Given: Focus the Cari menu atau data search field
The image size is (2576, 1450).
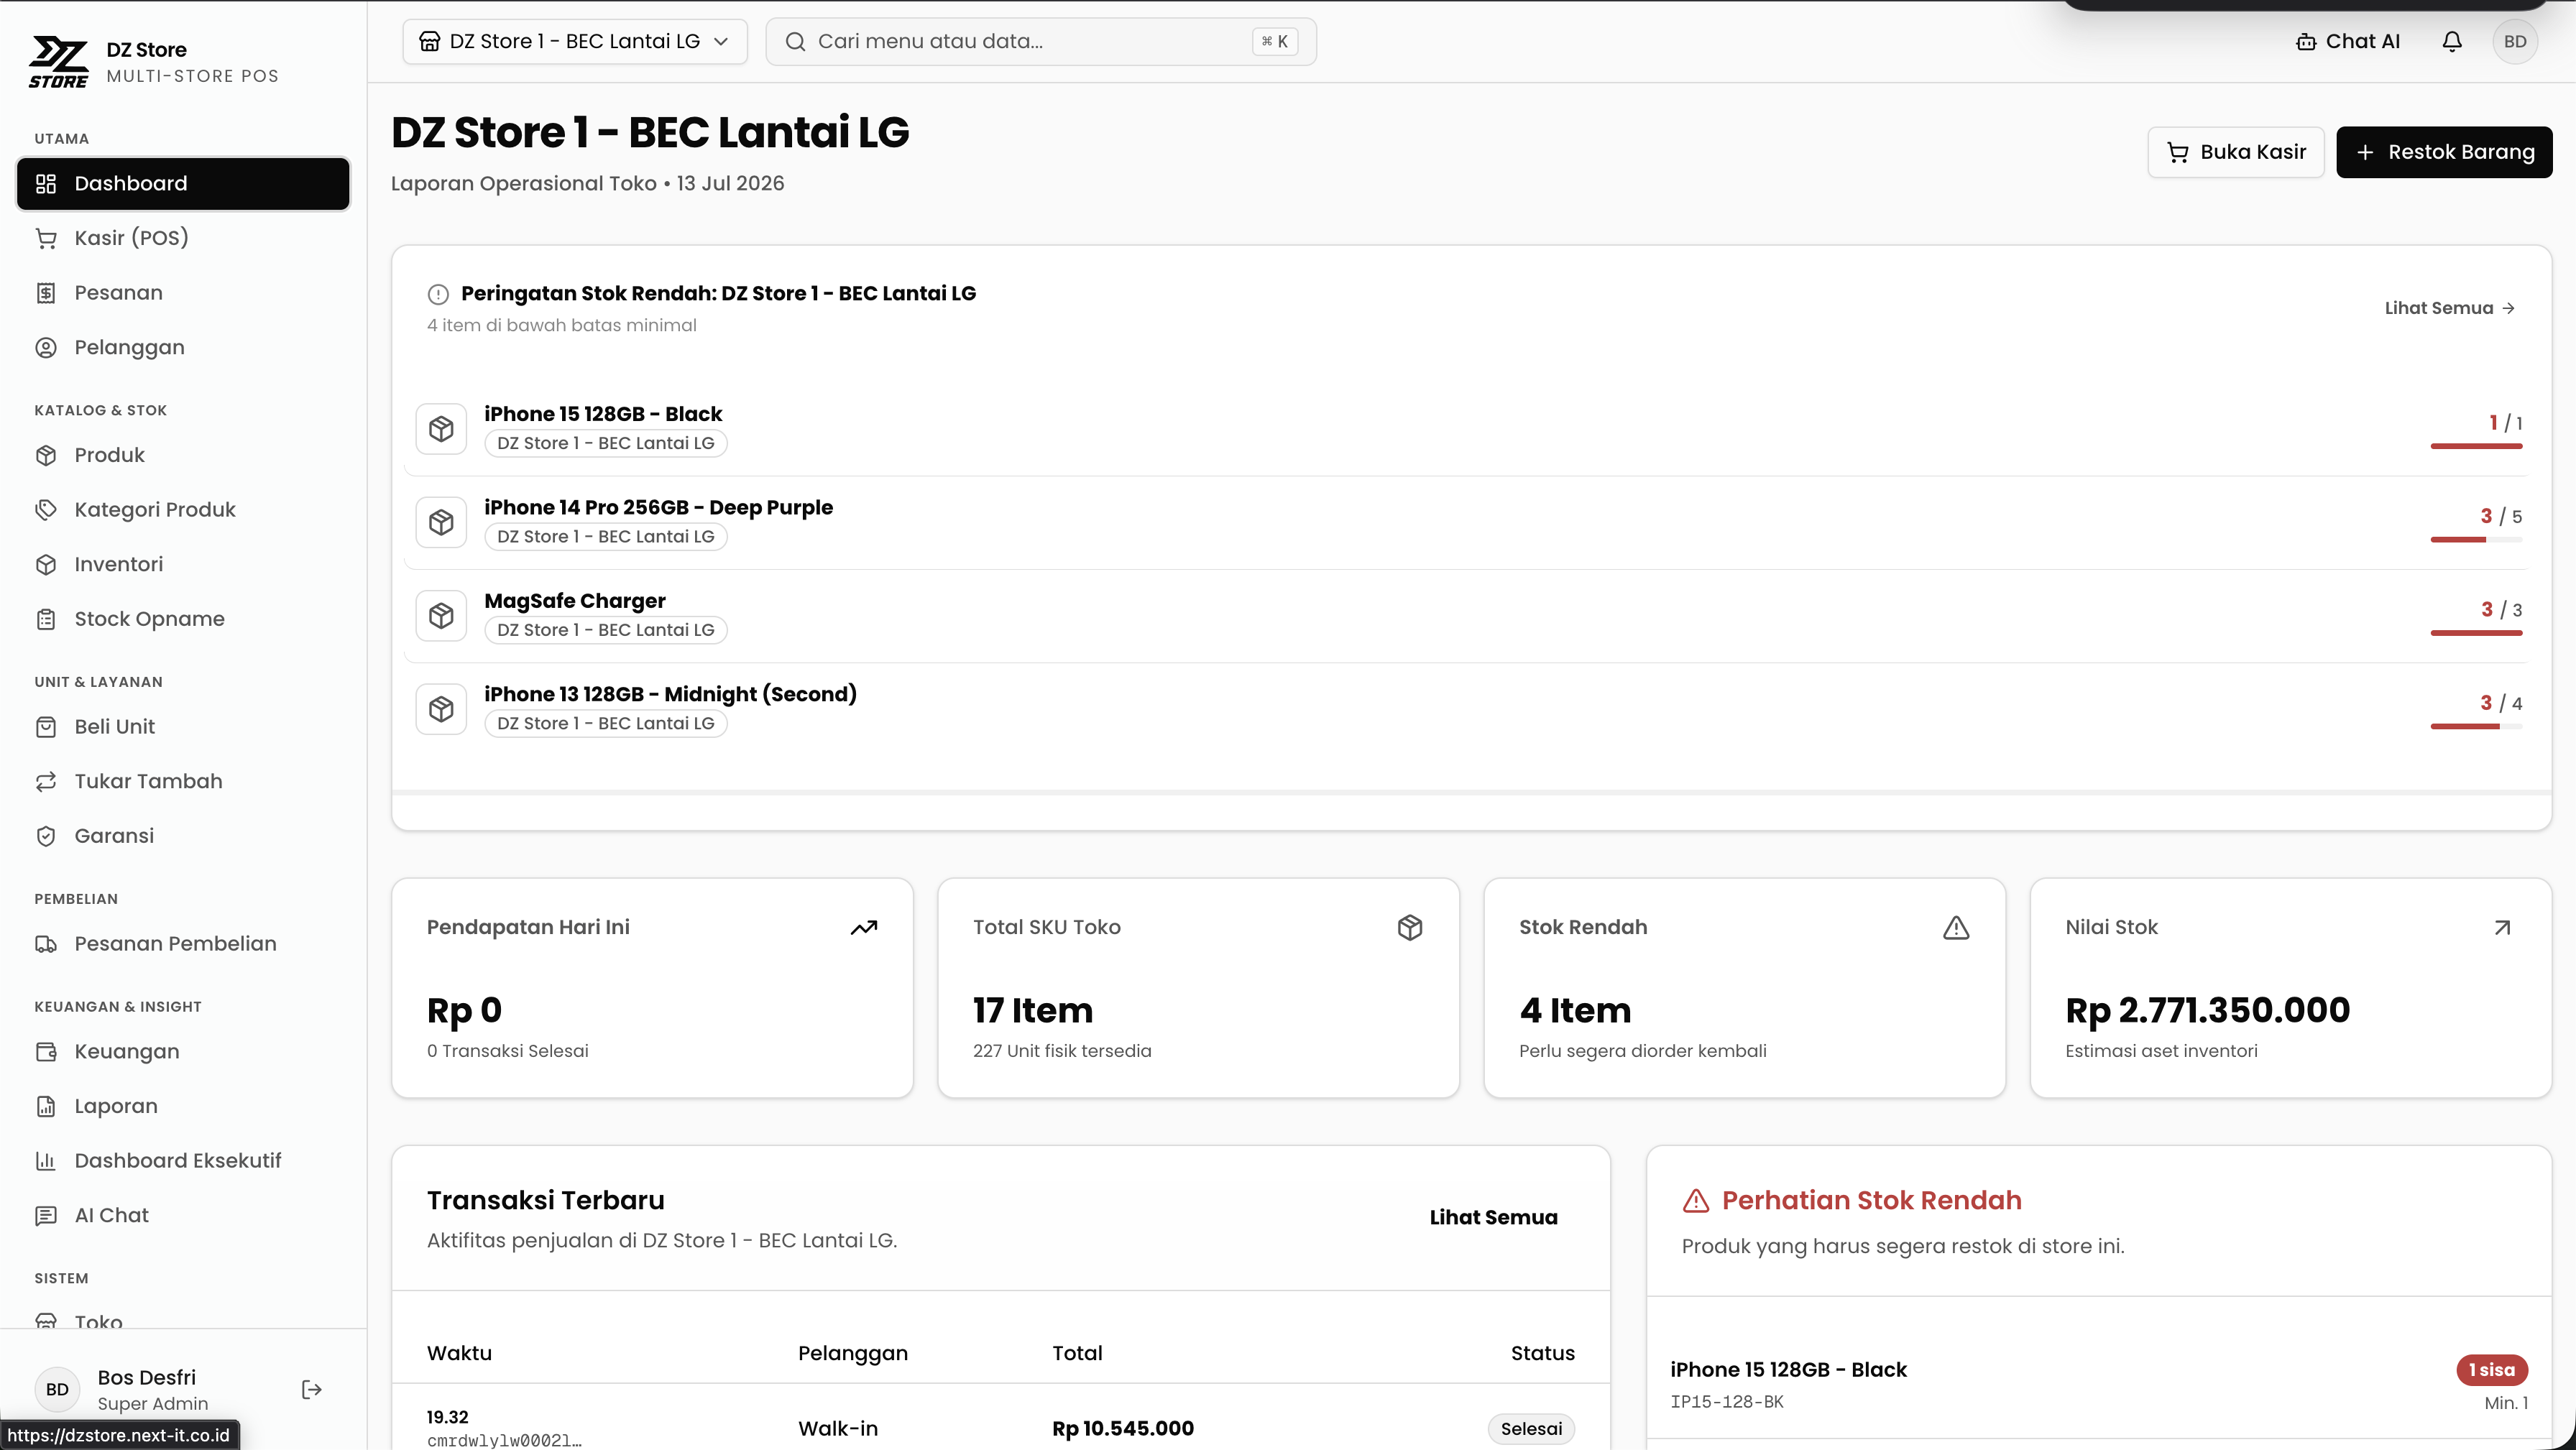Looking at the screenshot, I should (x=1041, y=41).
